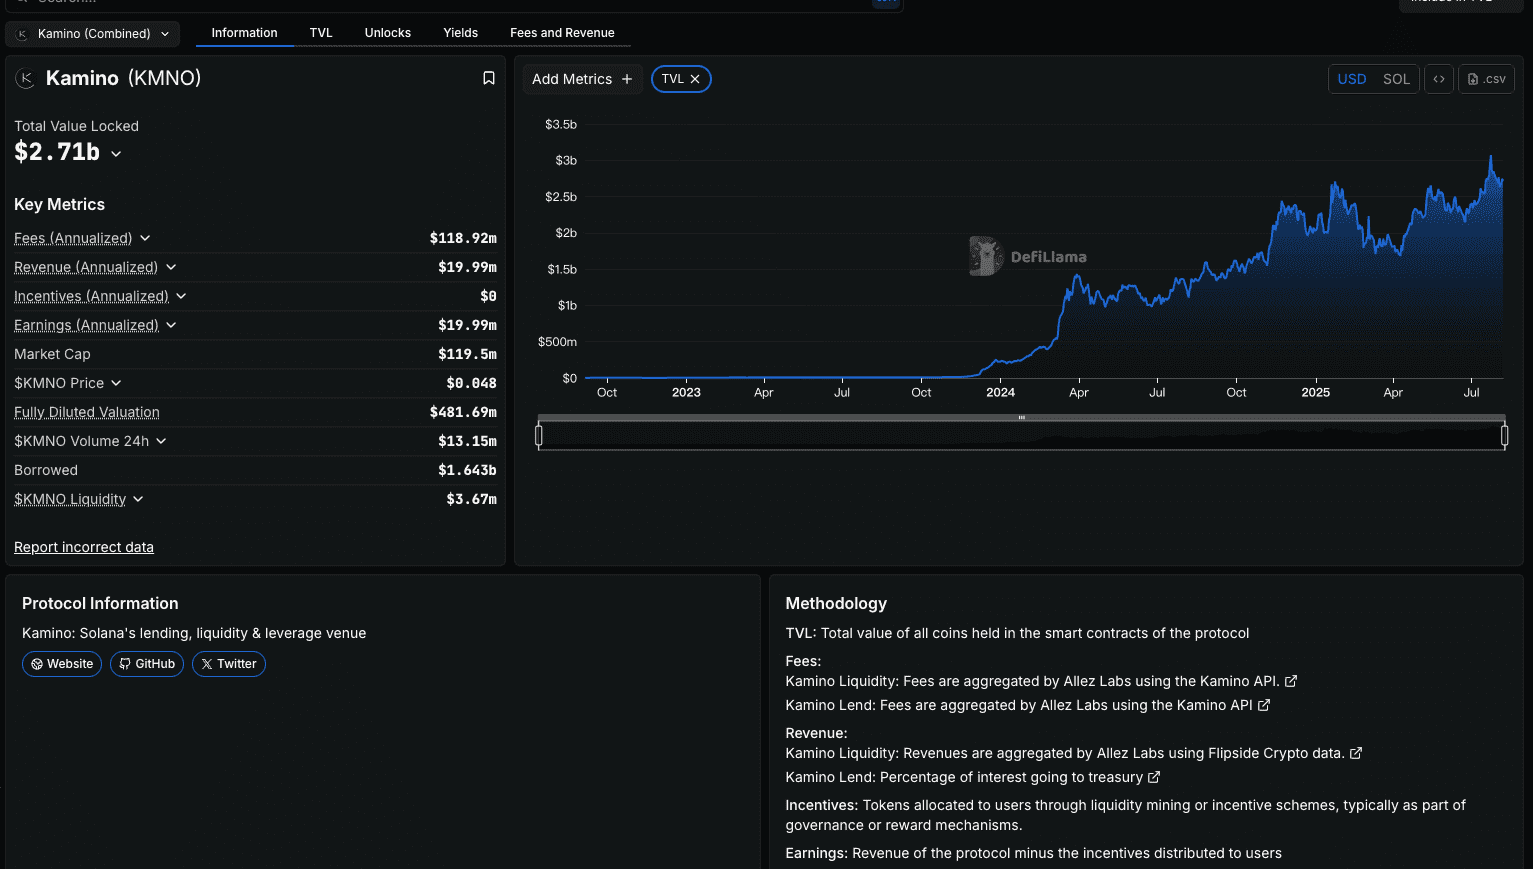Open Kamino Lend revenue external link icon
Image resolution: width=1533 pixels, height=869 pixels.
1154,777
